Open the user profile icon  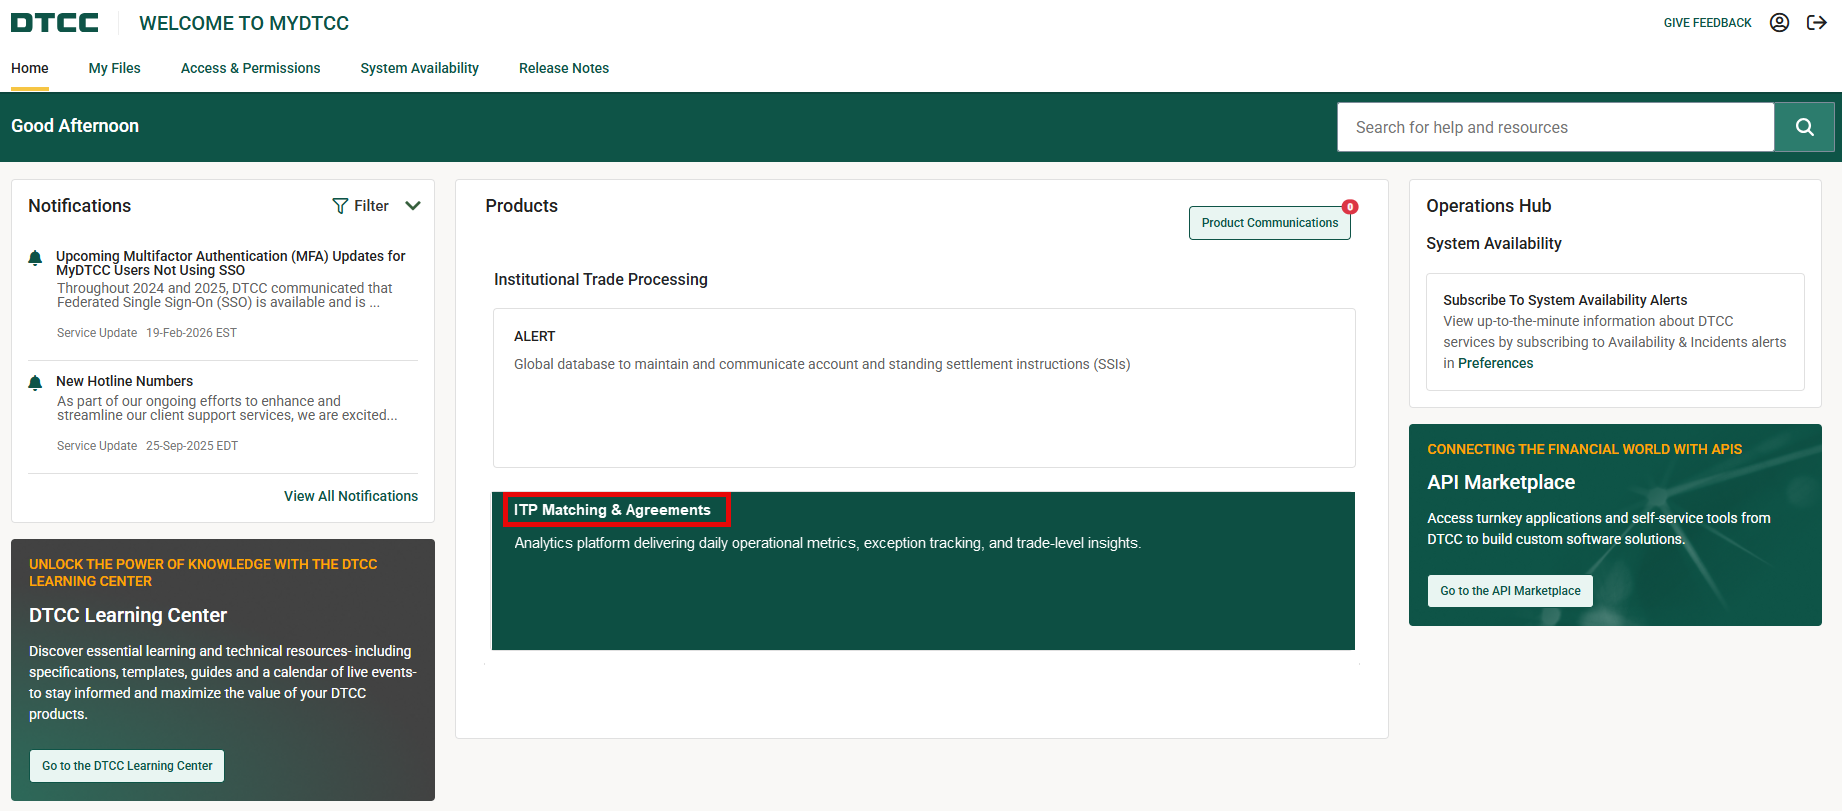coord(1779,23)
